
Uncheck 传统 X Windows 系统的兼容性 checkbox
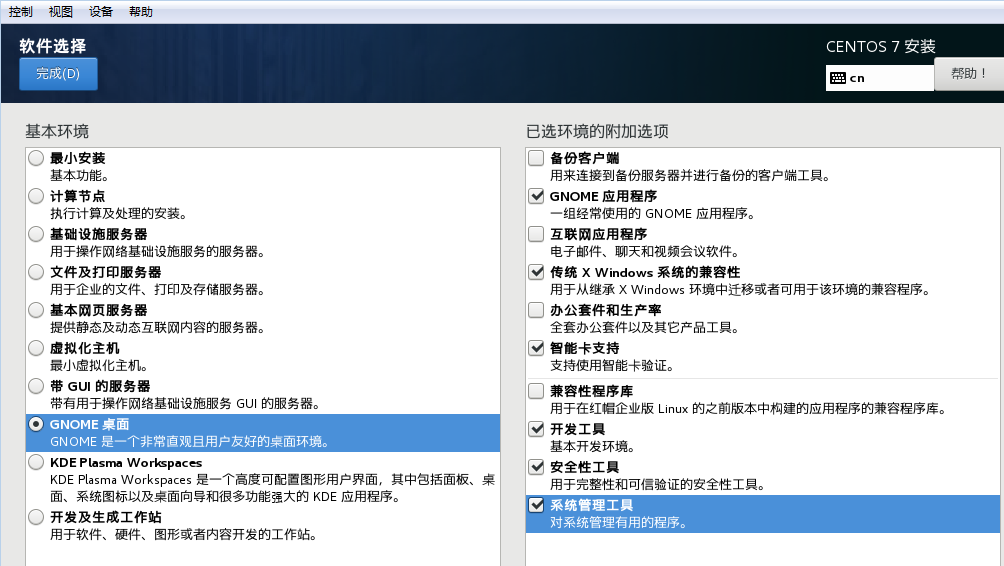(536, 272)
